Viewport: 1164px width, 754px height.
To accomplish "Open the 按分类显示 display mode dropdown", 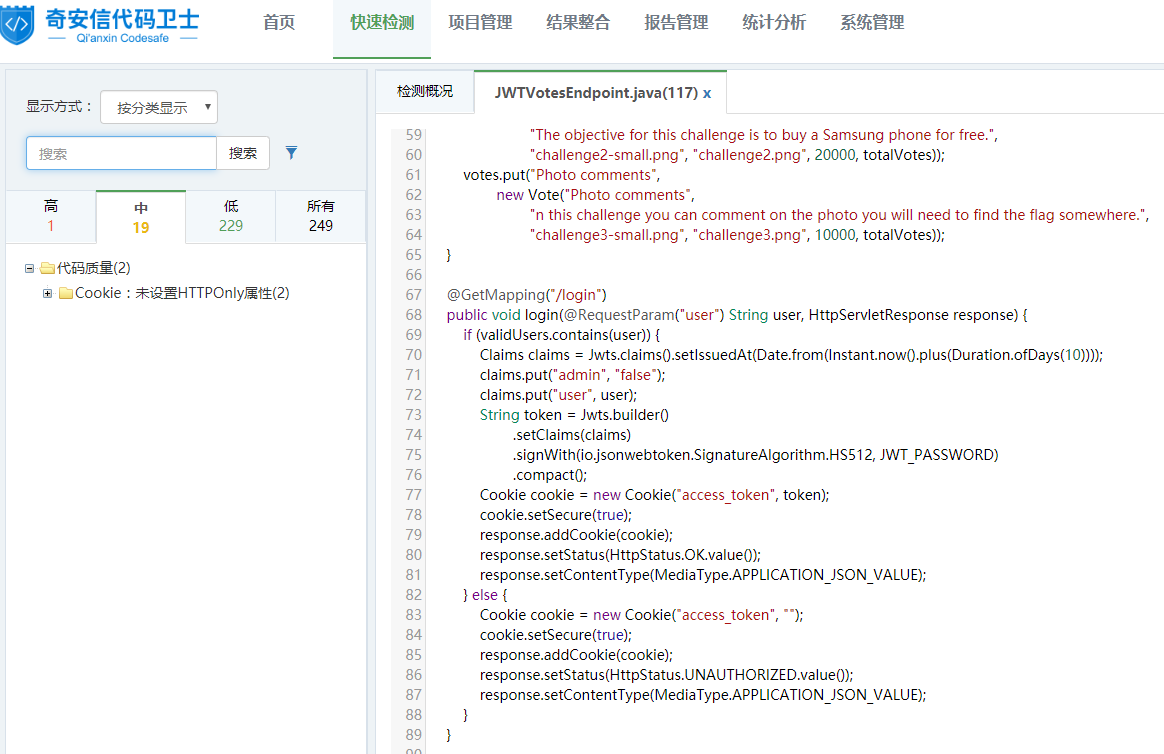I will tap(159, 107).
